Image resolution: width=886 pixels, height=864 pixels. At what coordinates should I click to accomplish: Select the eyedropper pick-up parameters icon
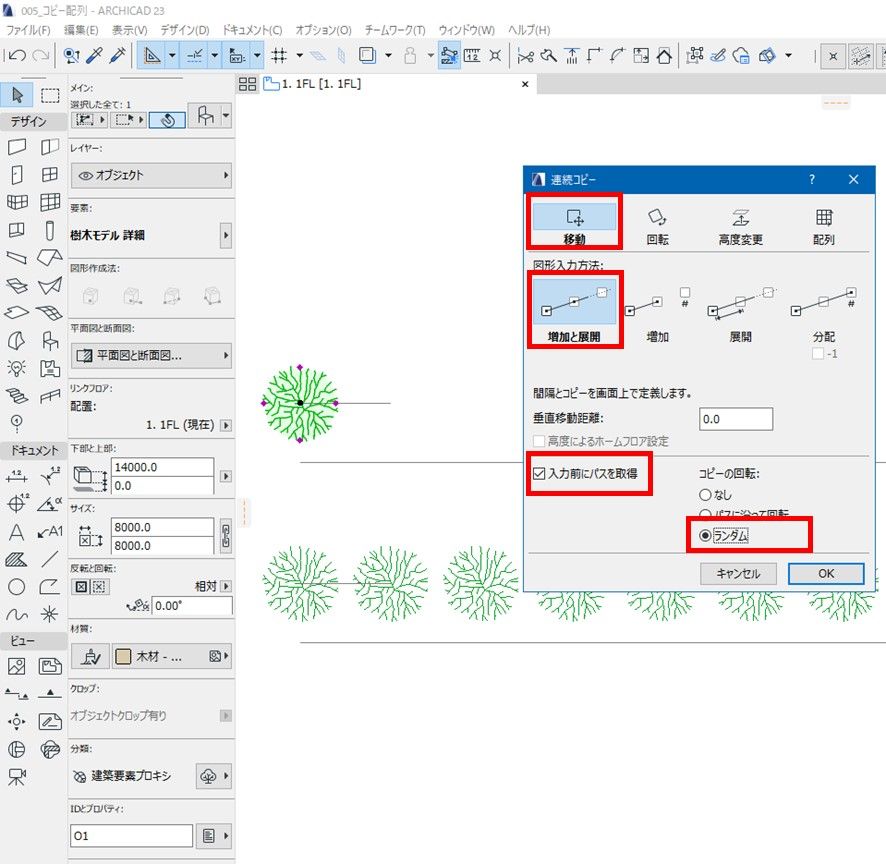tap(94, 55)
